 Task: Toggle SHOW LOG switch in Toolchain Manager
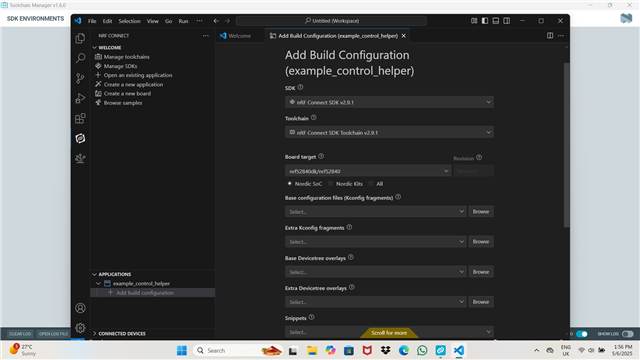click(628, 334)
